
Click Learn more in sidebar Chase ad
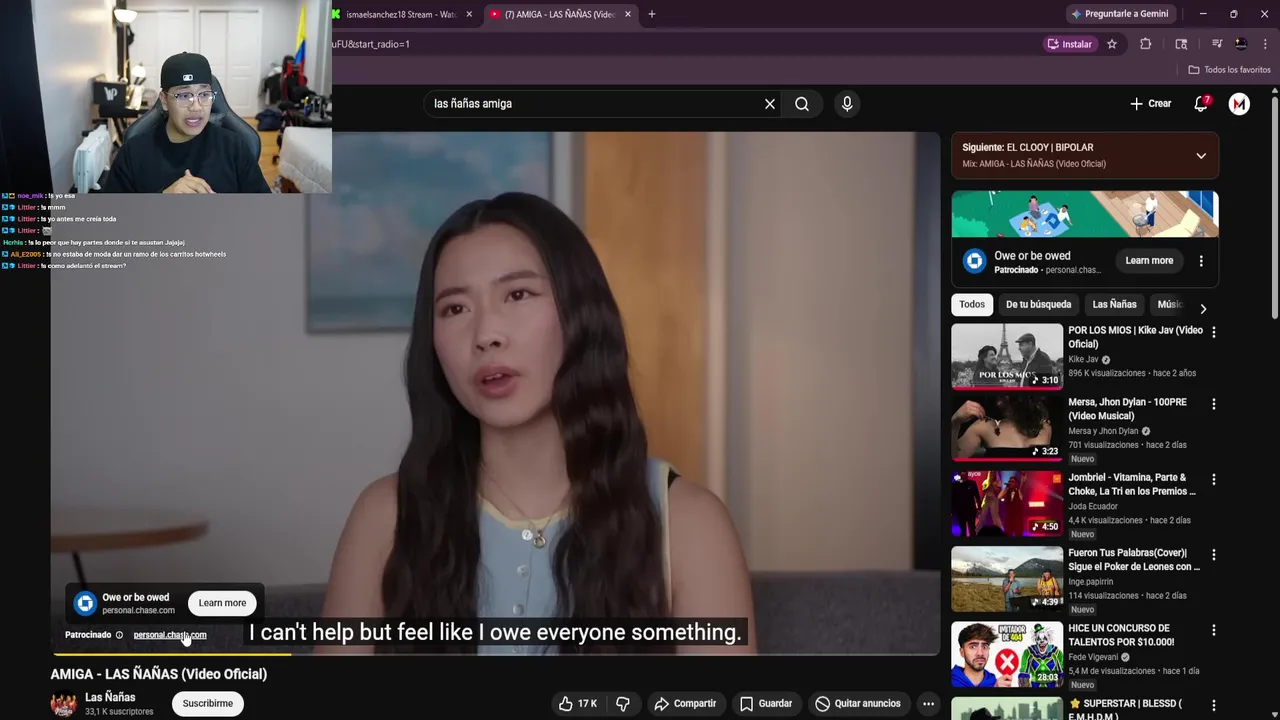tap(1149, 261)
